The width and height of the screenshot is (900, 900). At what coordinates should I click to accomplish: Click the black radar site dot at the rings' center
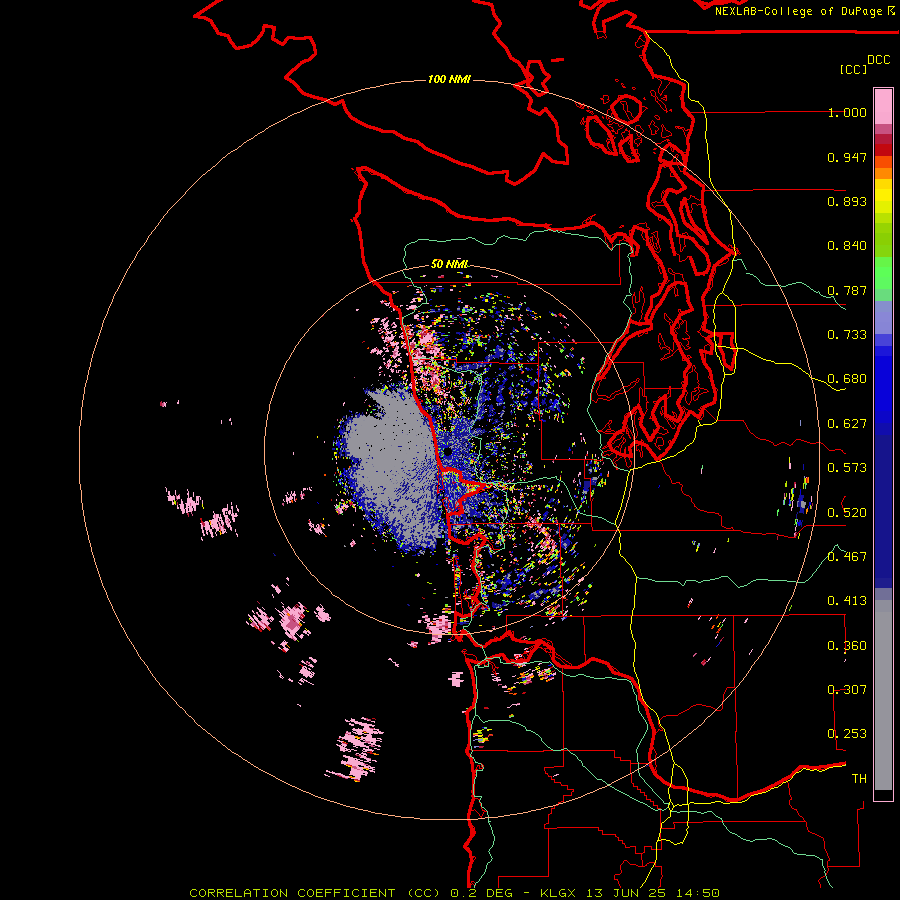click(x=447, y=453)
